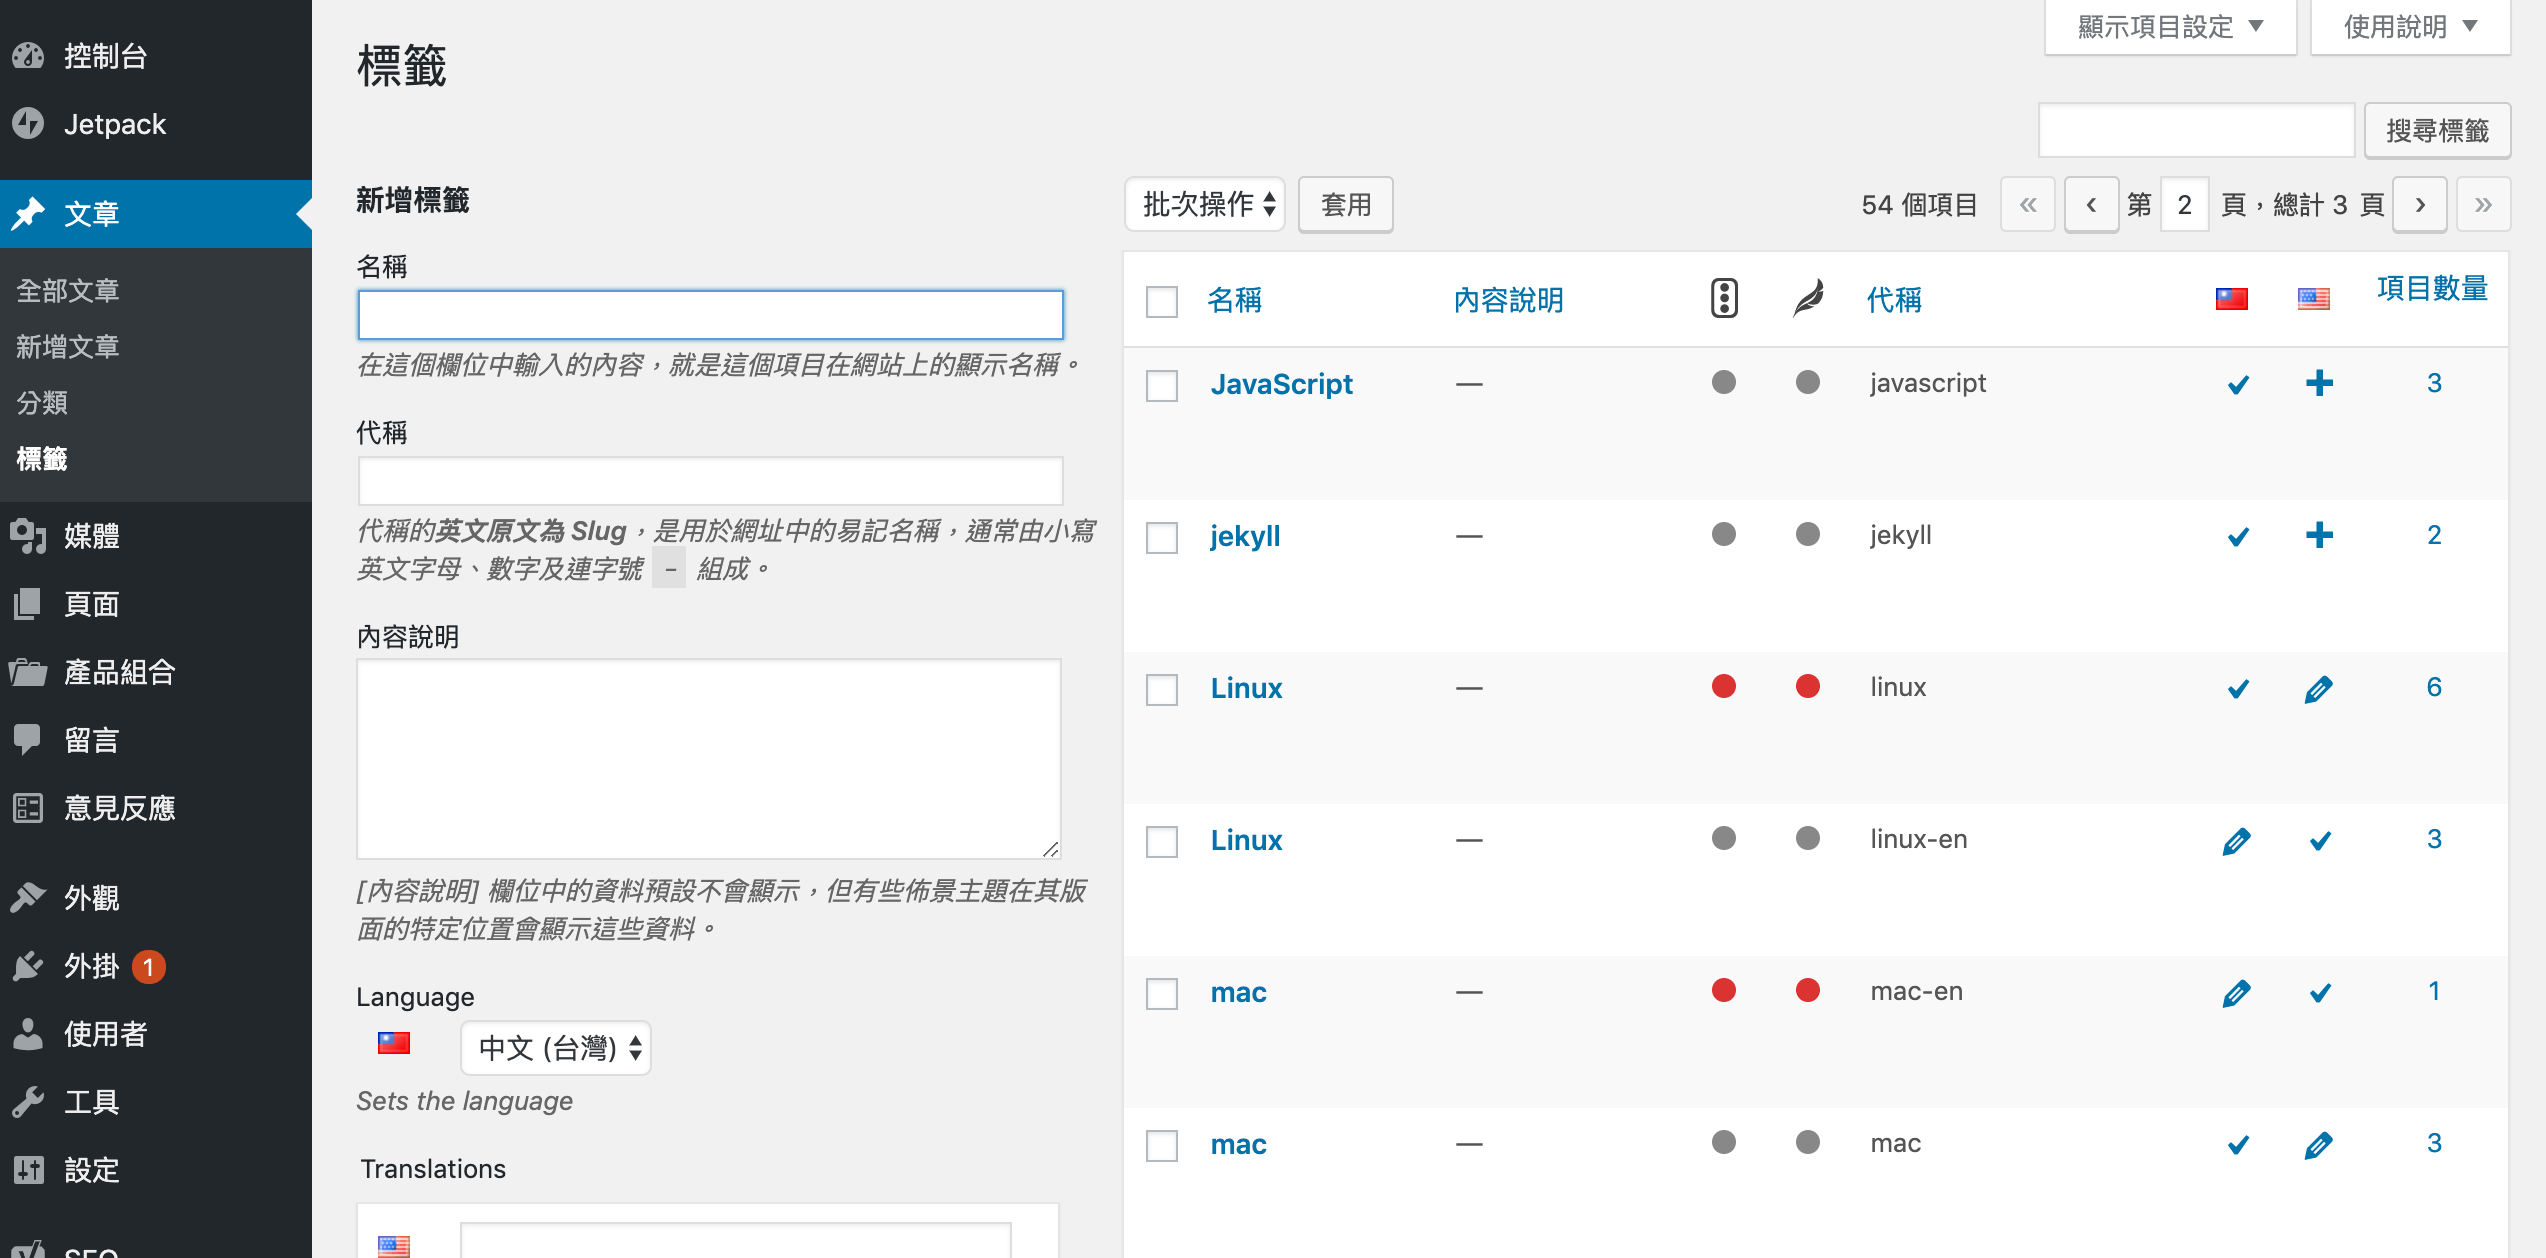2546x1258 pixels.
Task: Open the JavaScript tag link
Action: pyautogui.click(x=1281, y=384)
